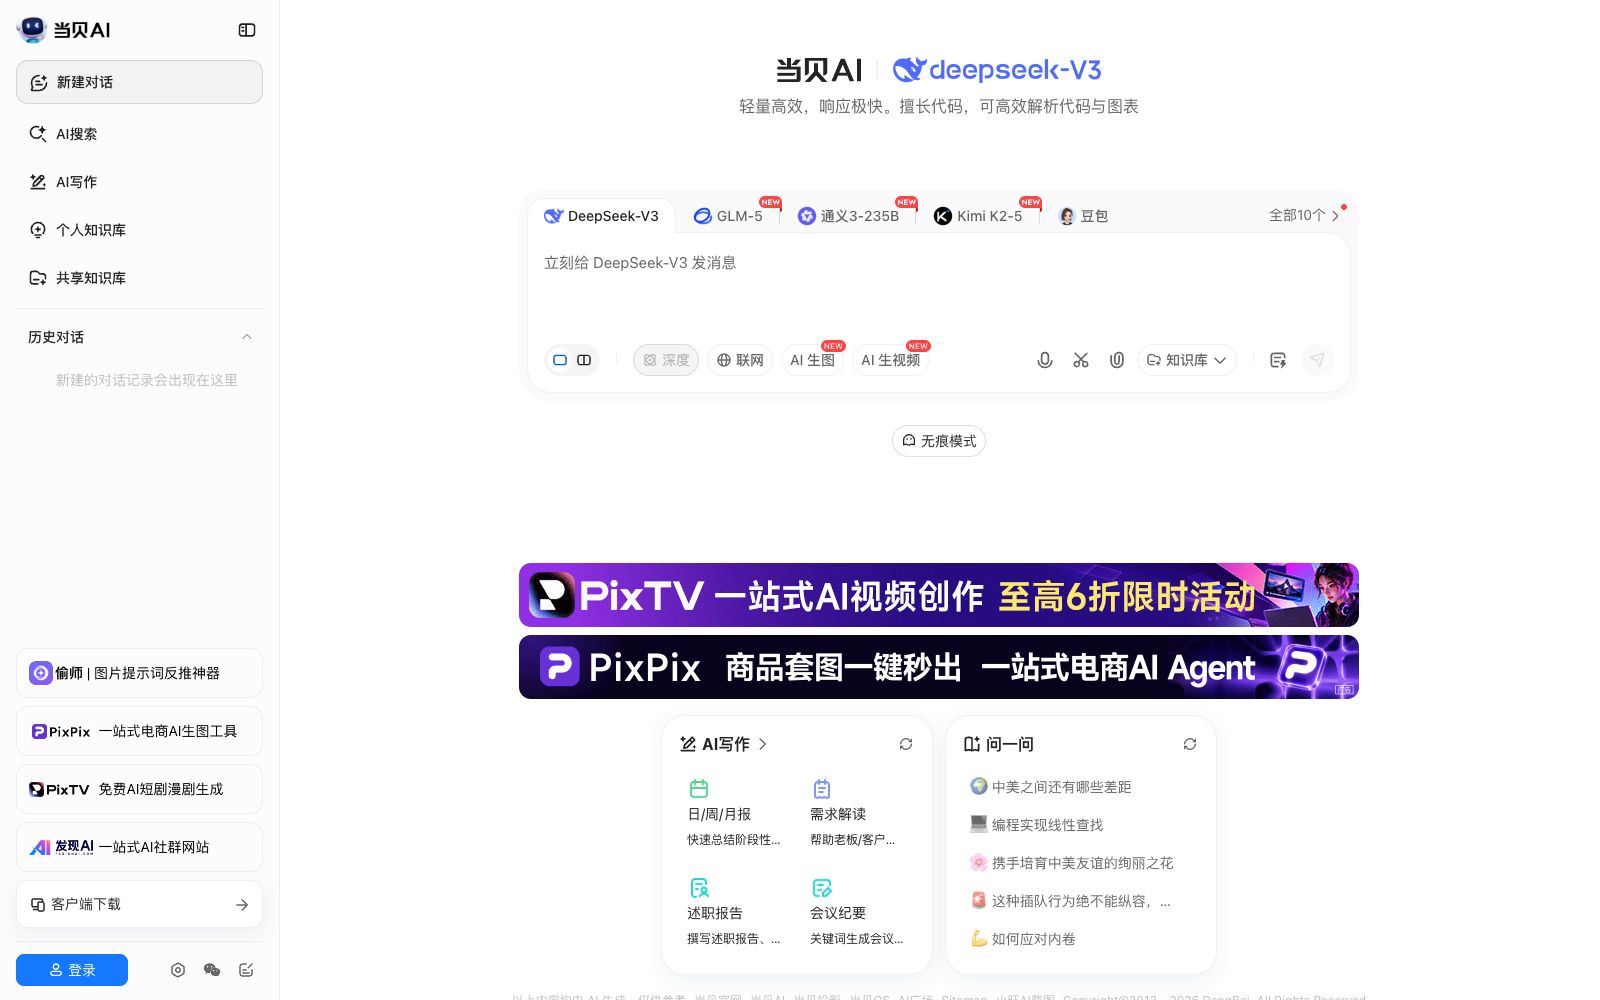The width and height of the screenshot is (1600, 1000).
Task: Open the 知识库 dropdown
Action: [1186, 360]
